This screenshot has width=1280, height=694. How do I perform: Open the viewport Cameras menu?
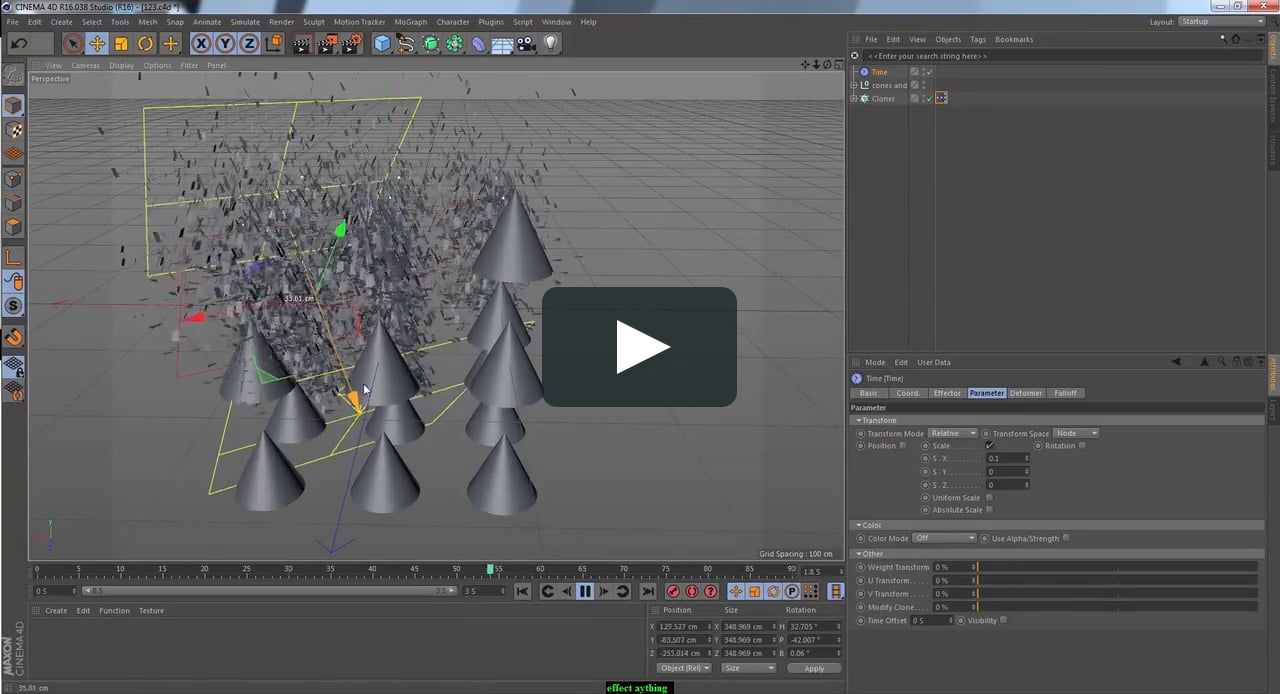click(x=85, y=66)
